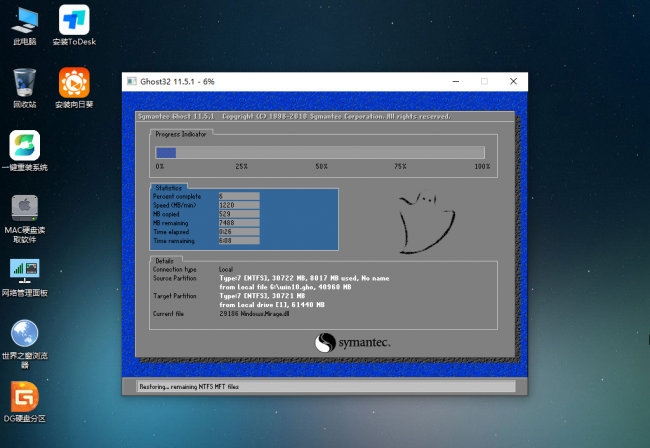Click the Speed (MB/min) value 1220
Image resolution: width=650 pixels, height=448 pixels.
click(x=239, y=205)
